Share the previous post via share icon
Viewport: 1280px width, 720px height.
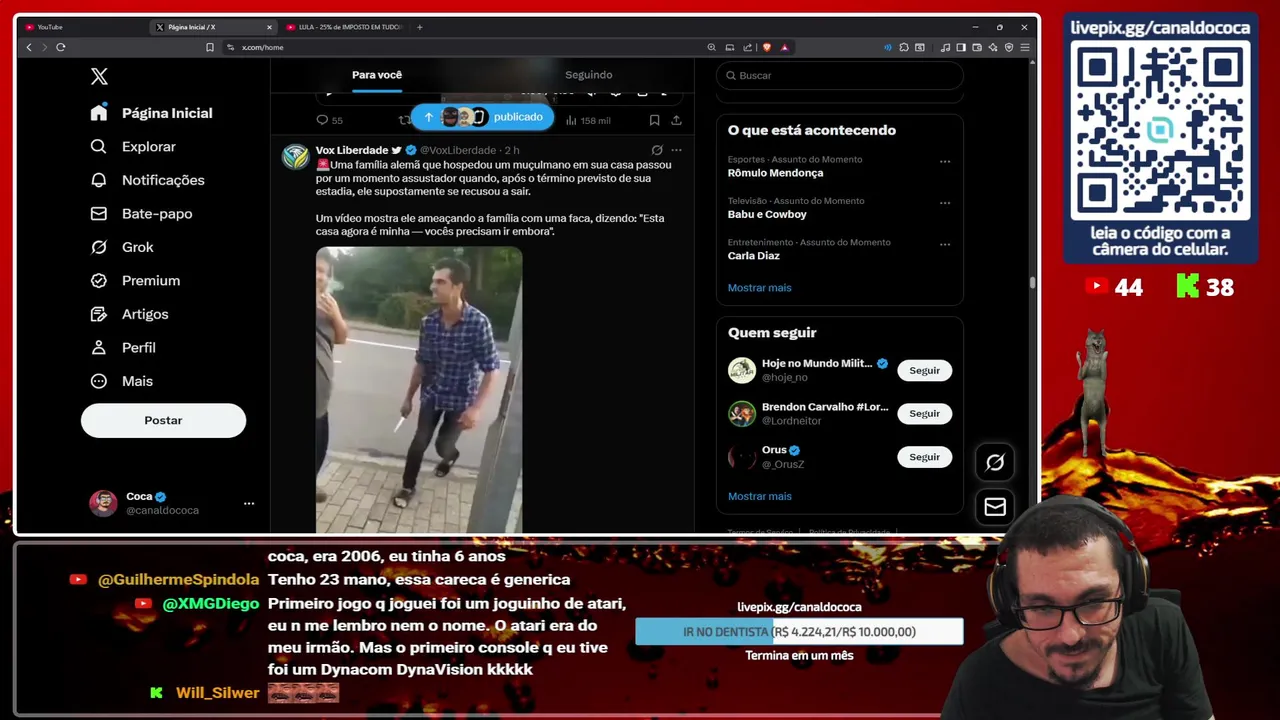(x=676, y=120)
